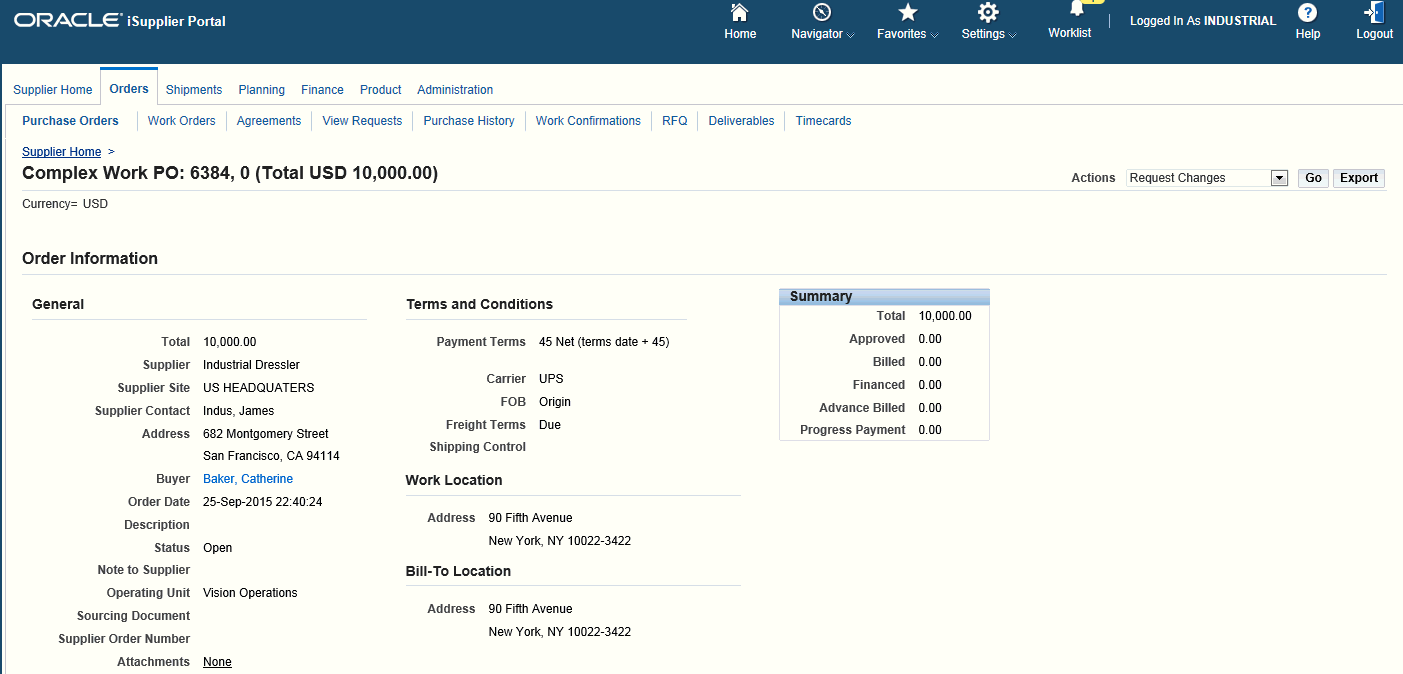Click the Status value Open
Screen dimensions: 1403x674
(218, 548)
